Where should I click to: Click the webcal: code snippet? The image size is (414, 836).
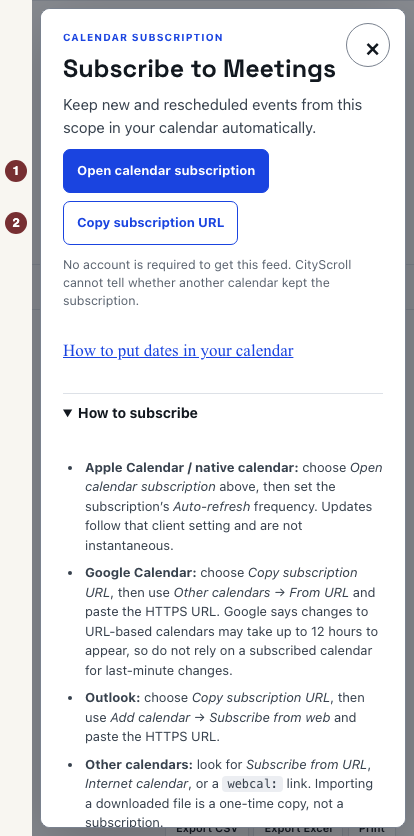252,784
